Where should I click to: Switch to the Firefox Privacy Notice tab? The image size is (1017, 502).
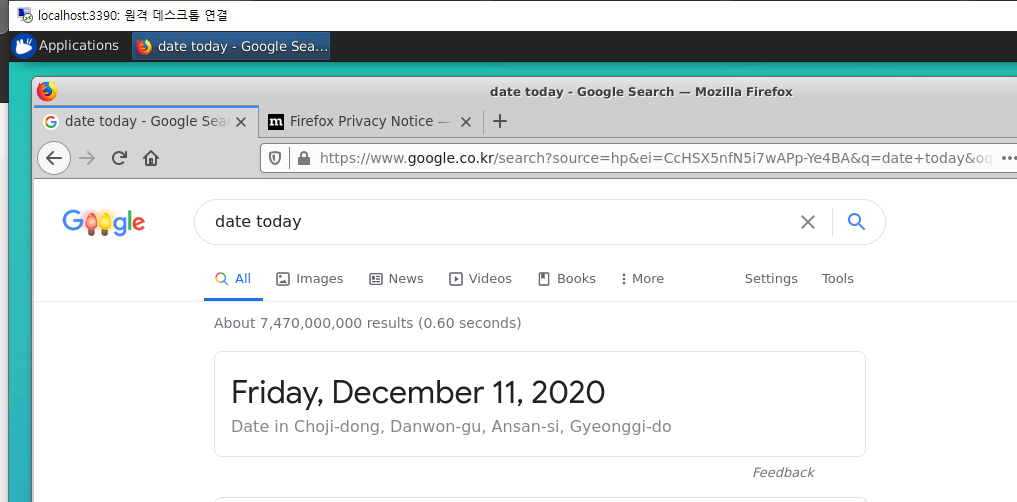point(370,121)
